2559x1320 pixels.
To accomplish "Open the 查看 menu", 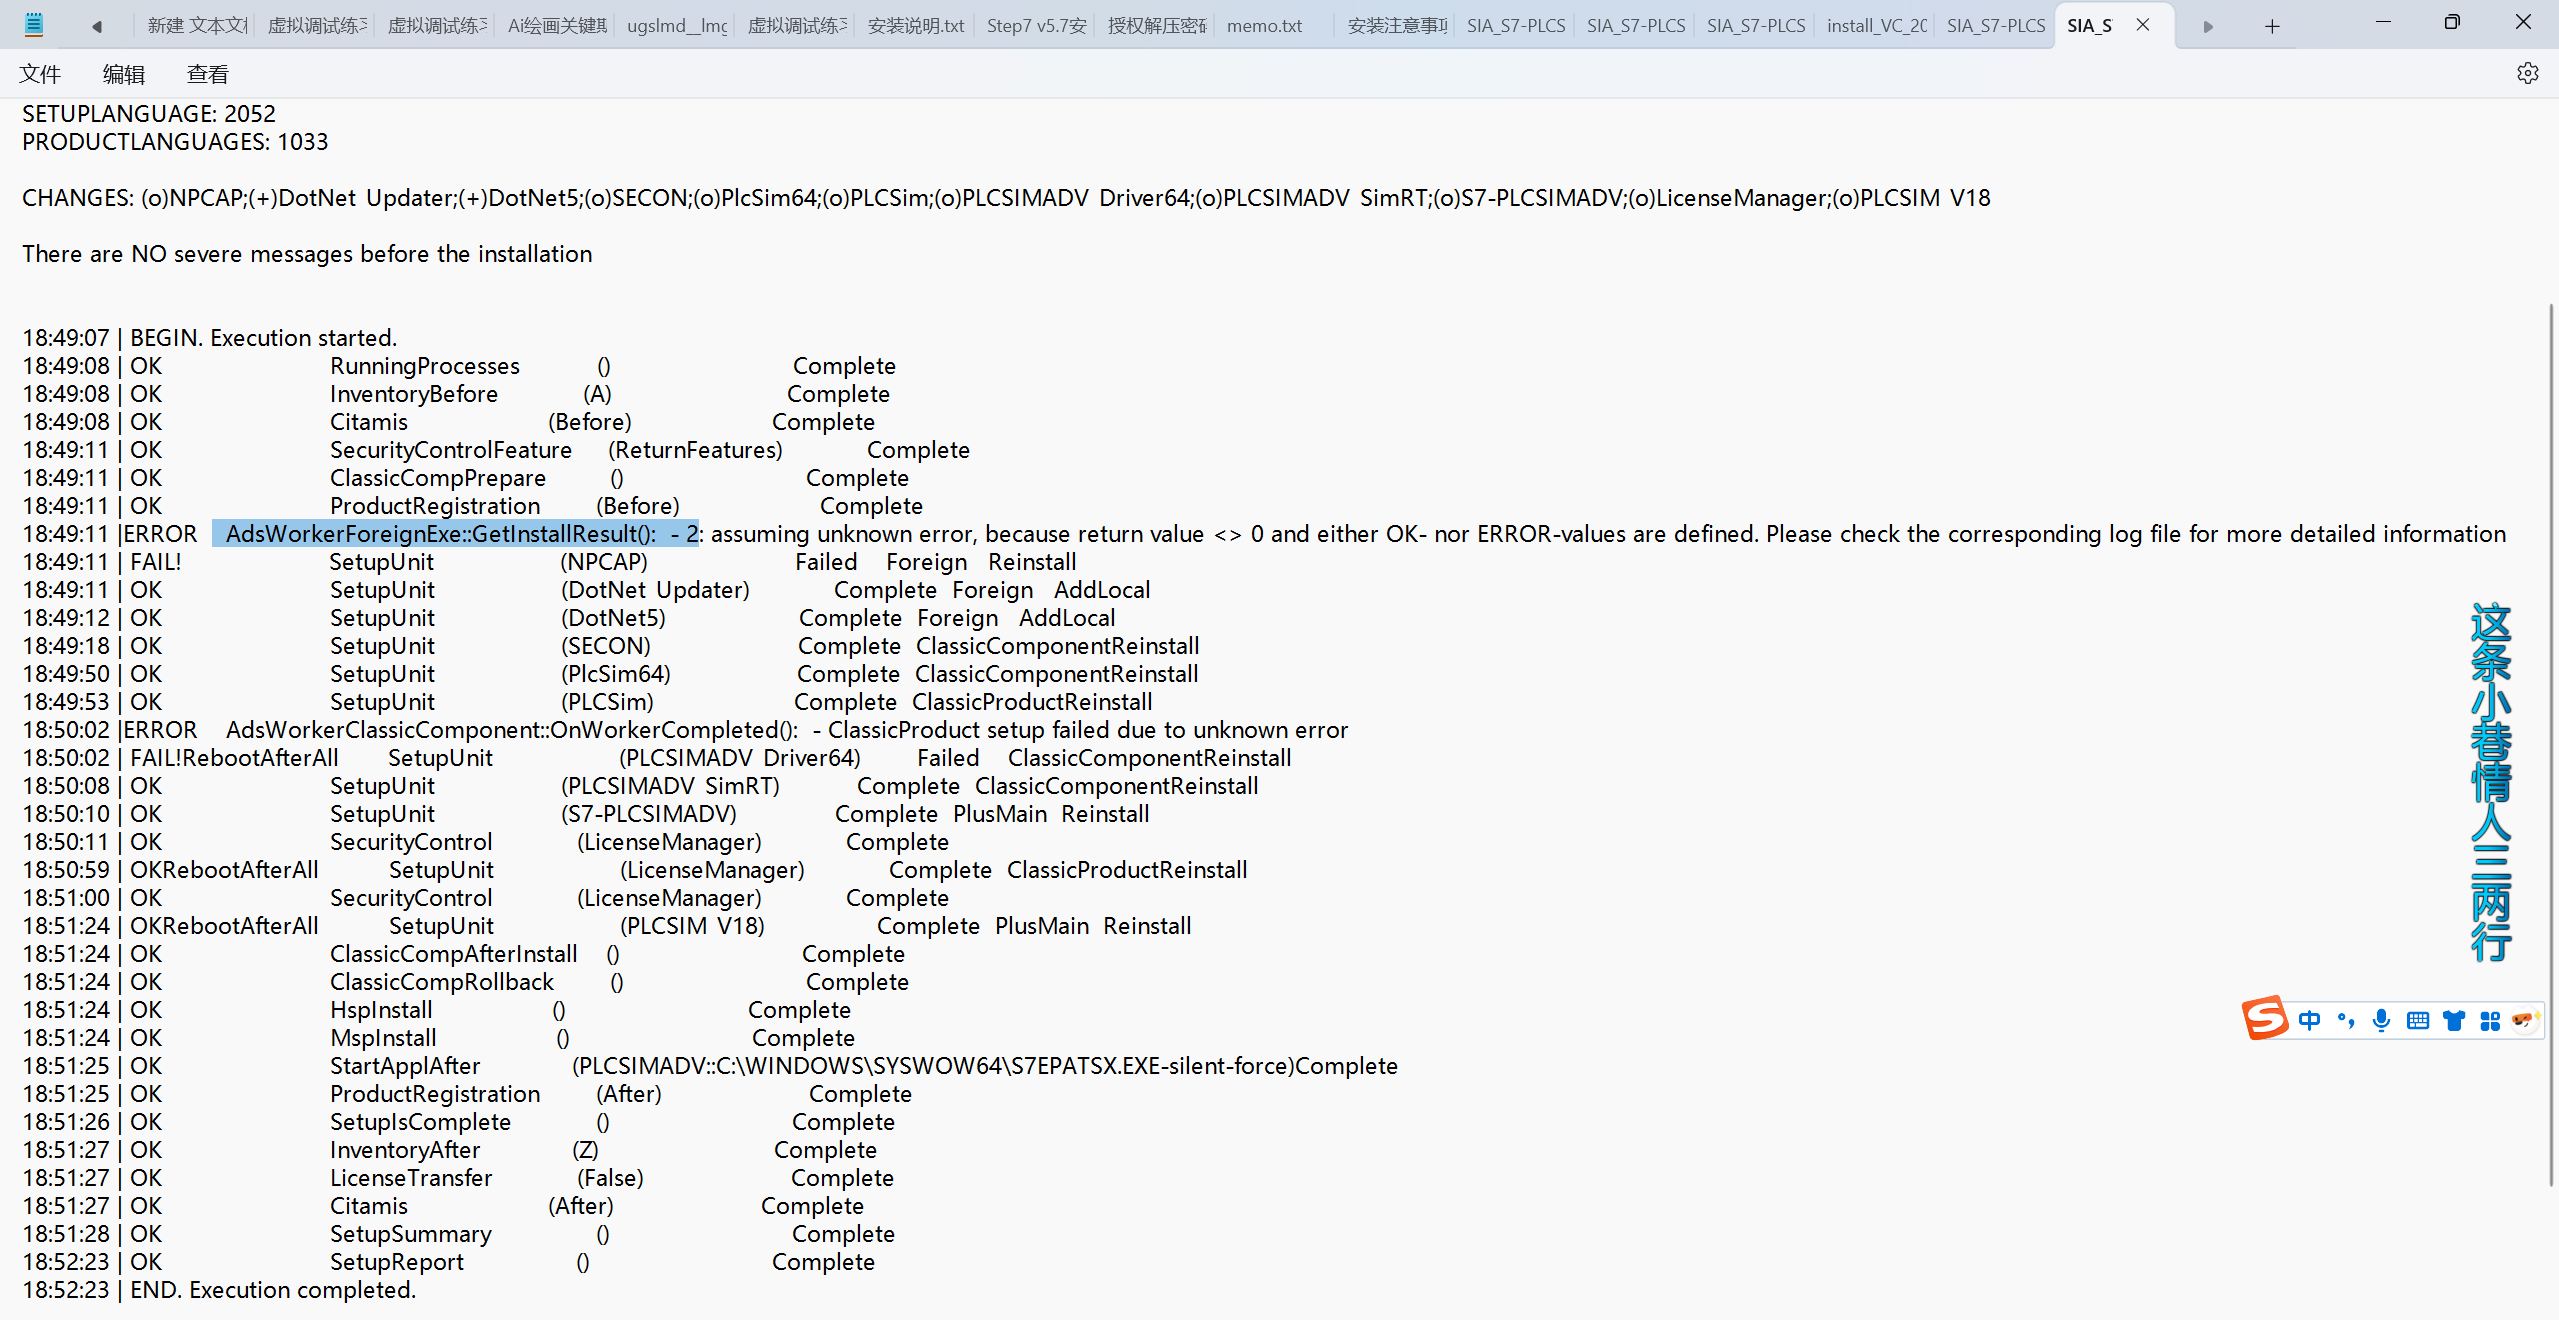I will tap(207, 74).
